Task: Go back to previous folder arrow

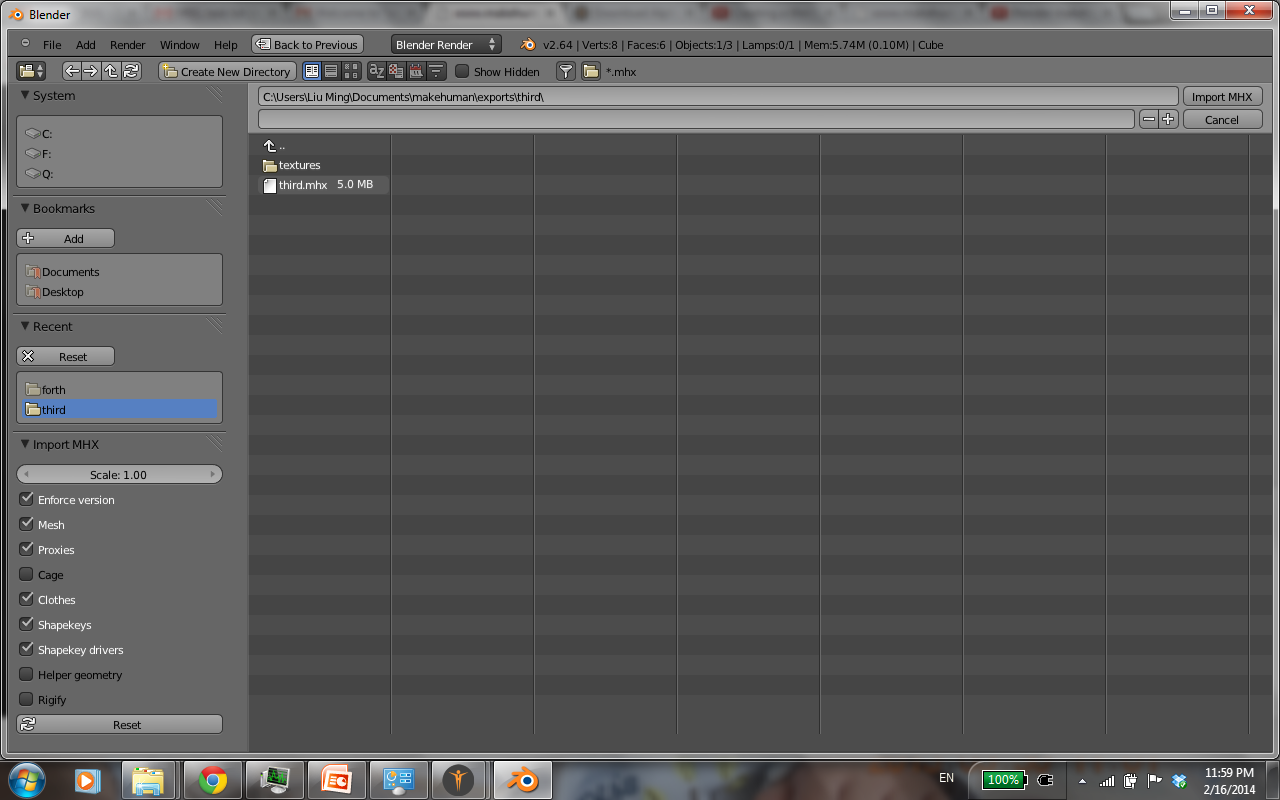Action: pos(72,71)
